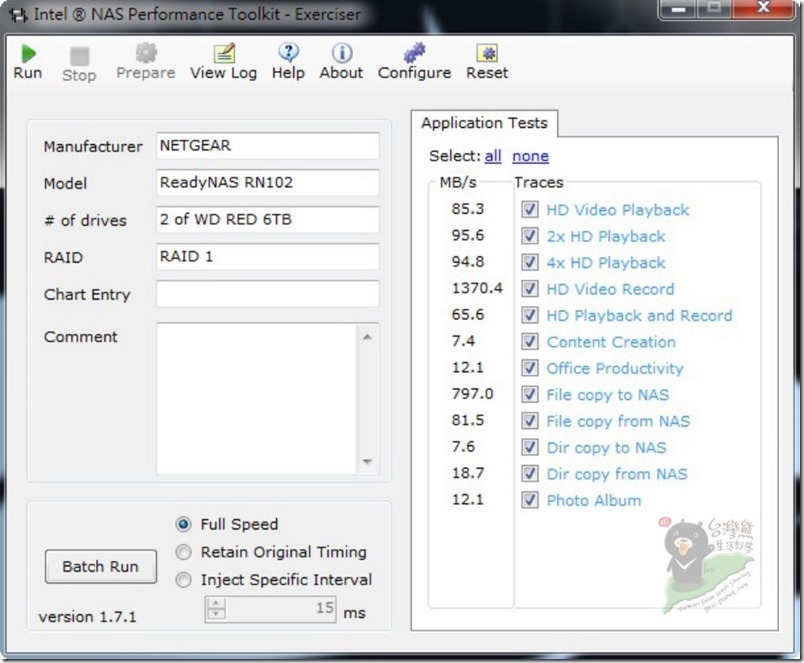The image size is (804, 663).
Task: Uncheck Photo Album trace
Action: tap(530, 500)
